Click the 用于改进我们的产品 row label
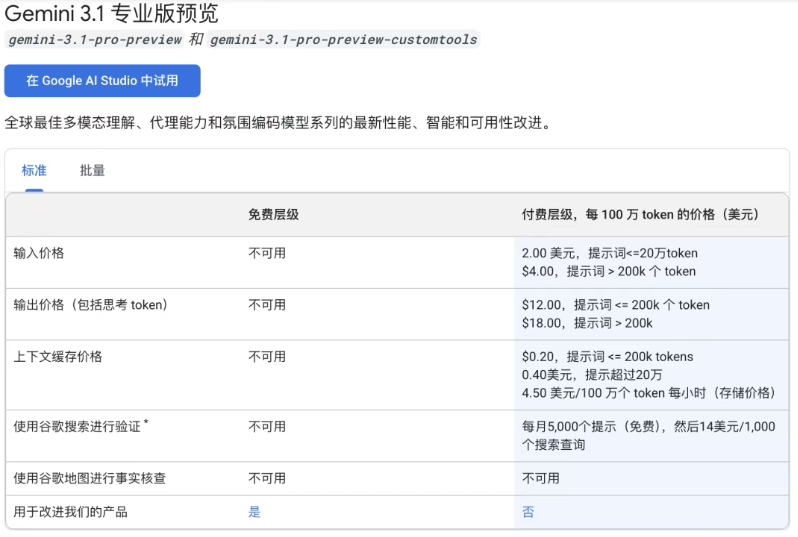The height and width of the screenshot is (537, 798). tap(70, 512)
